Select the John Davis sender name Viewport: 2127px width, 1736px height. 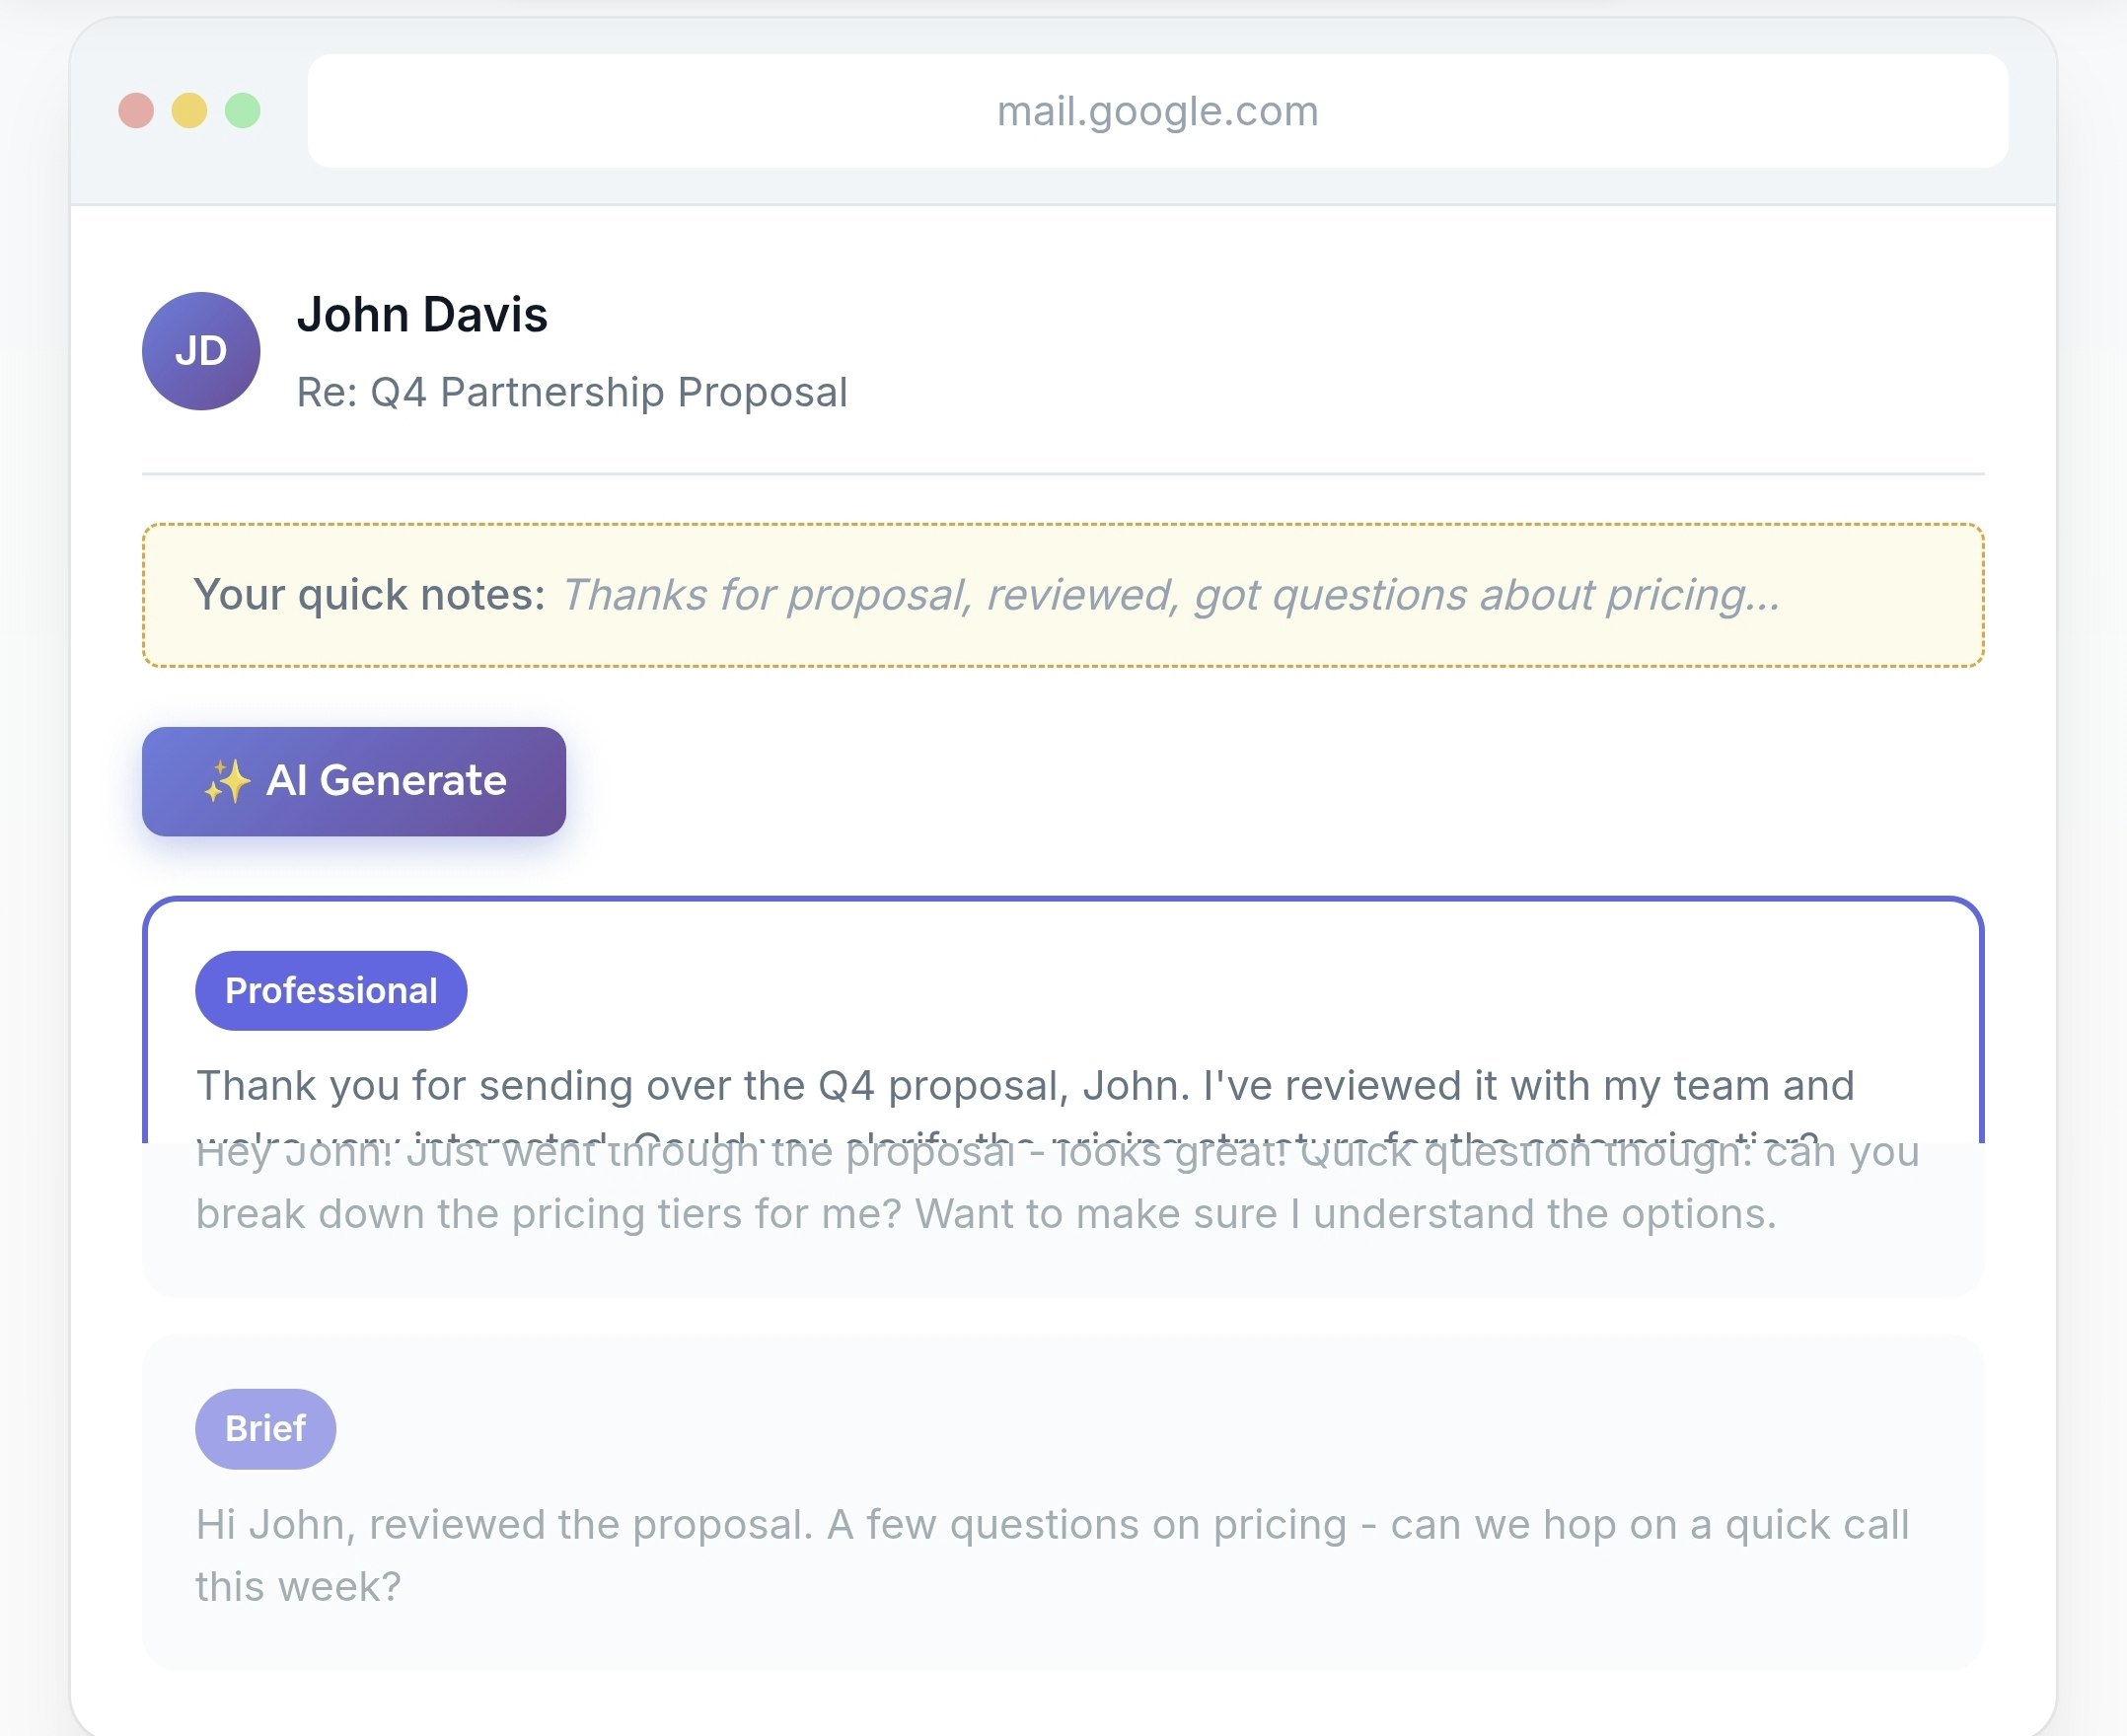(422, 314)
